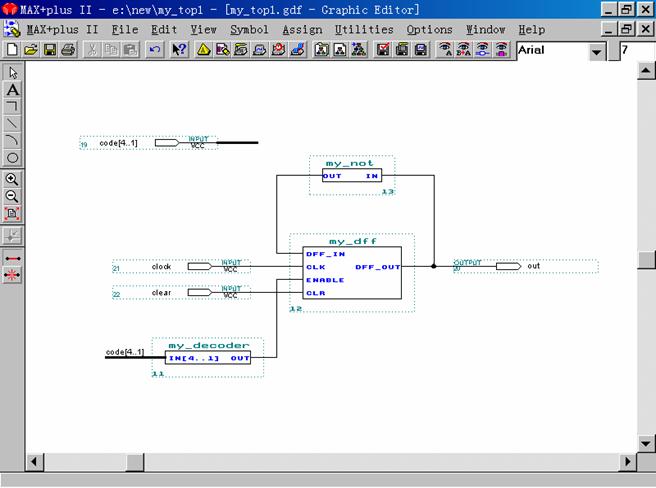Click the project save and simulate icon
Screen dimensions: 656x488
421,50
